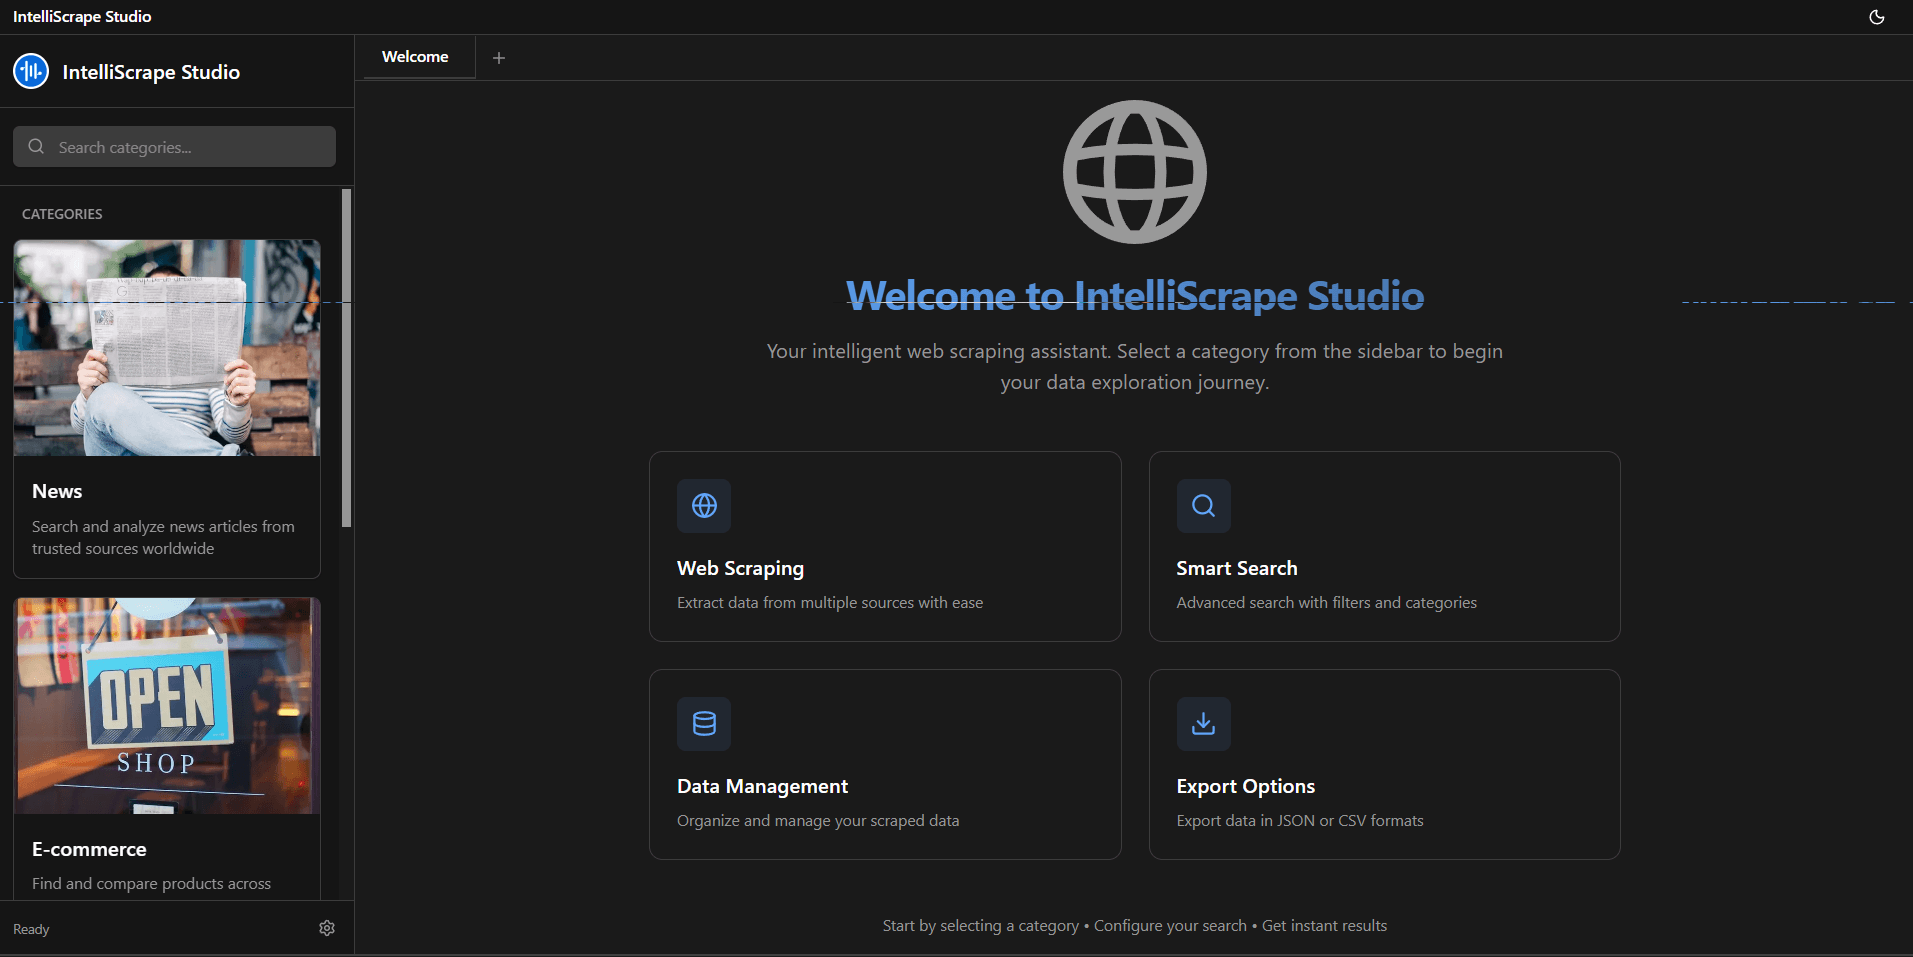Open the Export Options feature card
Image resolution: width=1913 pixels, height=957 pixels.
click(x=1384, y=764)
